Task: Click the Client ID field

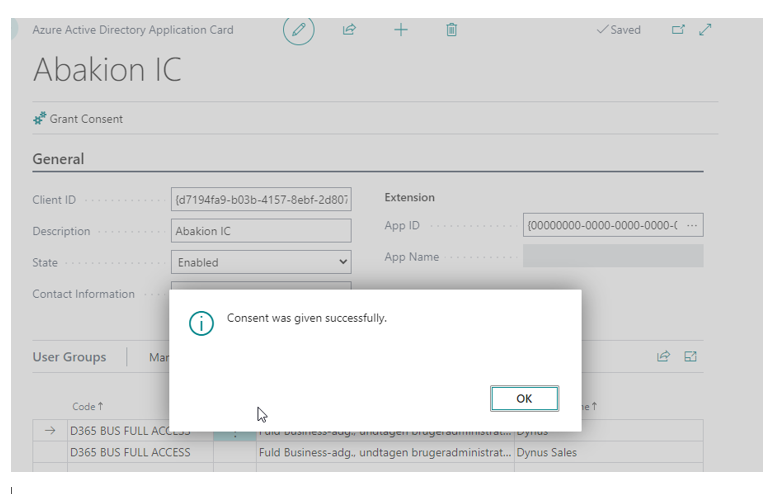Action: 261,199
